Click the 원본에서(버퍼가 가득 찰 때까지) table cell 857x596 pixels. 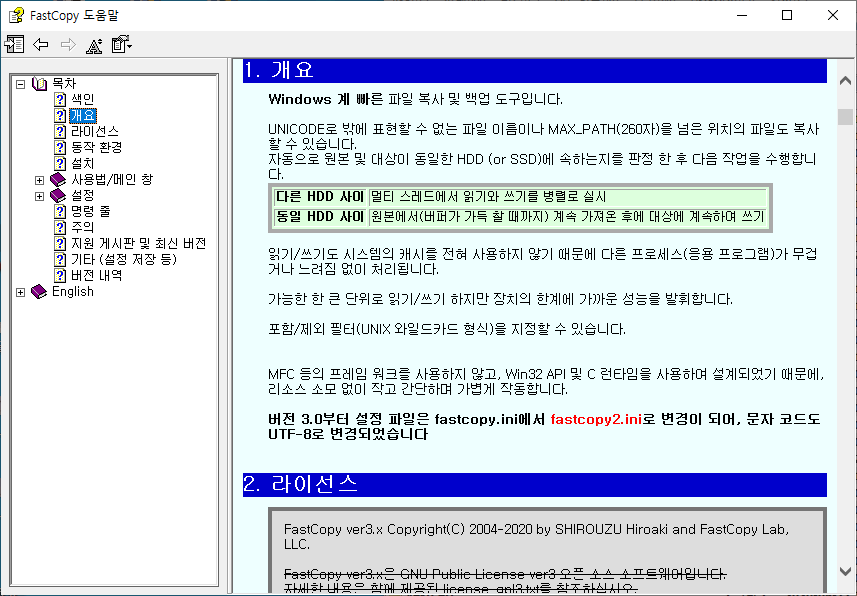(567, 217)
